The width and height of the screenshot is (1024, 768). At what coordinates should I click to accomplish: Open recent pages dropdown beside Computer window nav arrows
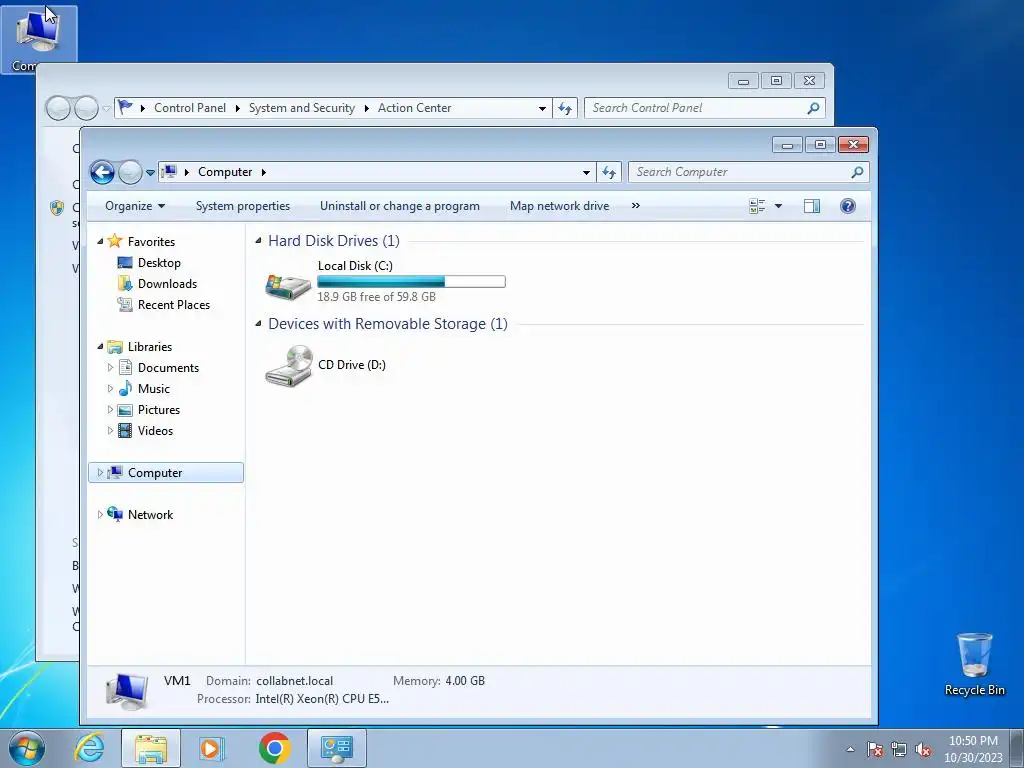coord(150,172)
